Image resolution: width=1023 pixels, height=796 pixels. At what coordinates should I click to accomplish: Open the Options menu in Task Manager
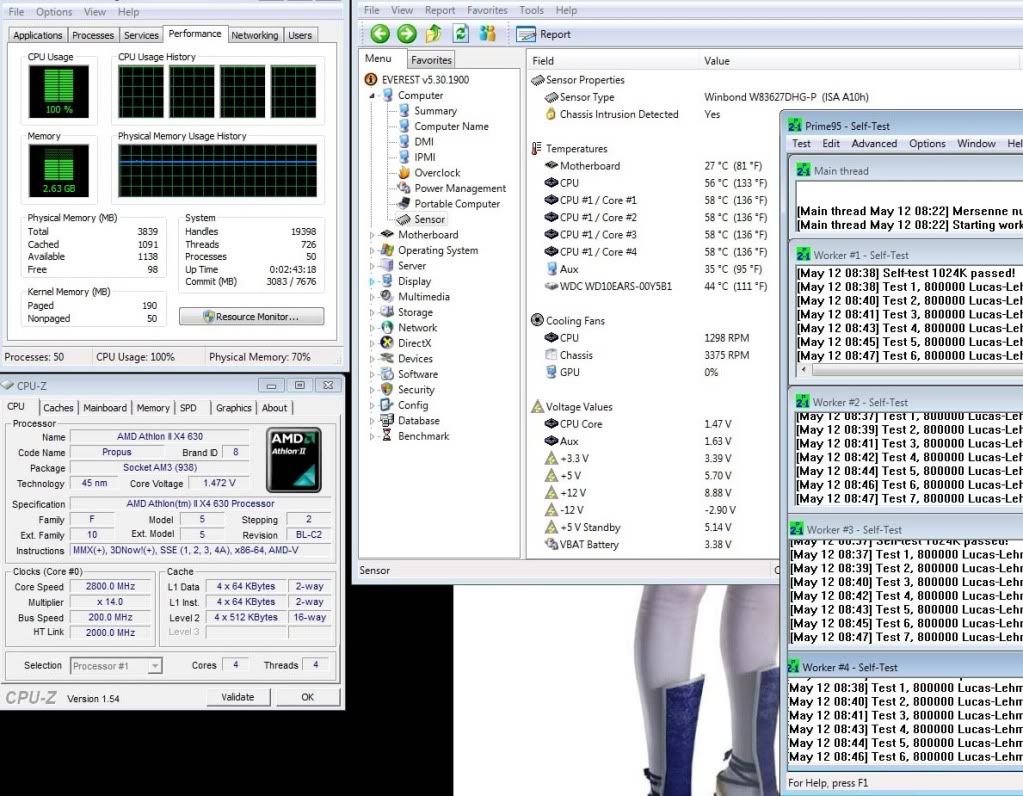tap(54, 12)
